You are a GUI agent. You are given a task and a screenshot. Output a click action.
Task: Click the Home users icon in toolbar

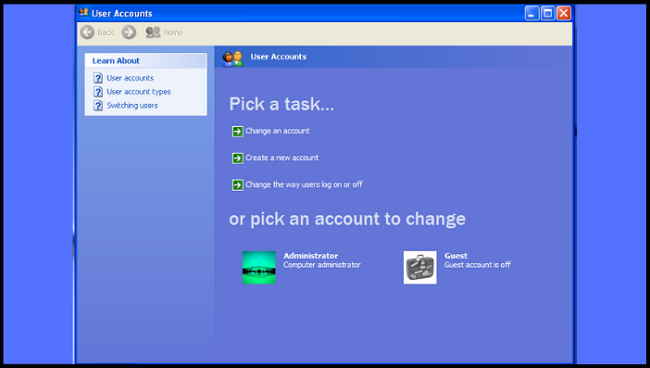153,32
